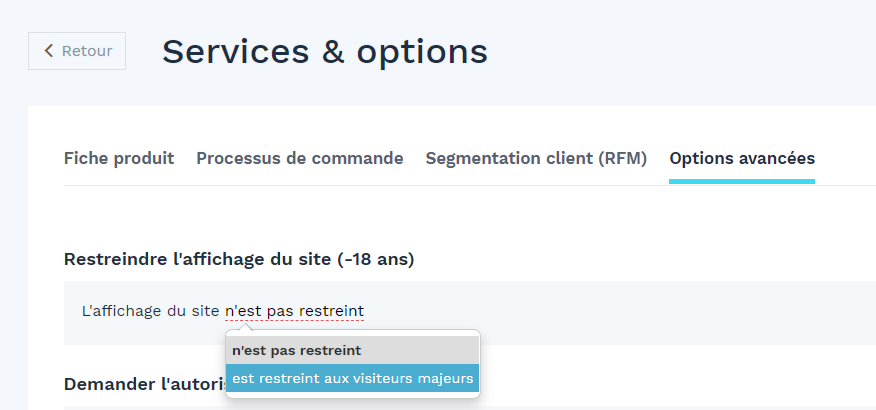
Task: Choose "est restreint aux visiteurs majeurs" option
Action: click(x=353, y=378)
